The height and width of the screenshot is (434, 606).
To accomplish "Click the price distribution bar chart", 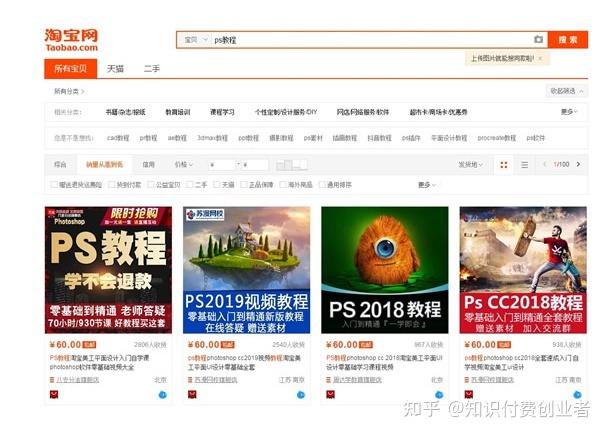I will coord(292,165).
